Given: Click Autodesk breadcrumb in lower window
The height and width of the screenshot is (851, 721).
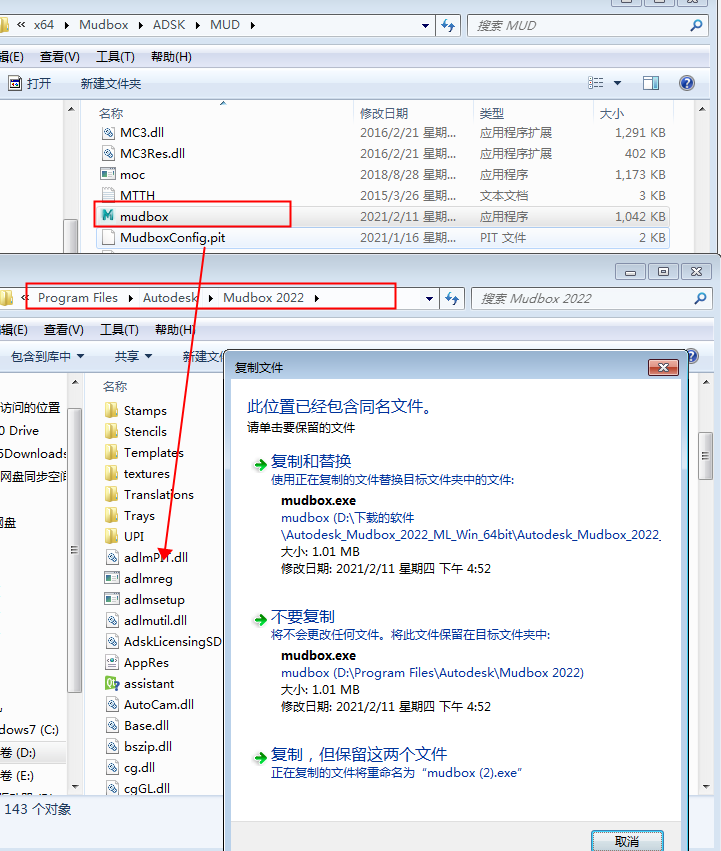Looking at the screenshot, I should (170, 298).
